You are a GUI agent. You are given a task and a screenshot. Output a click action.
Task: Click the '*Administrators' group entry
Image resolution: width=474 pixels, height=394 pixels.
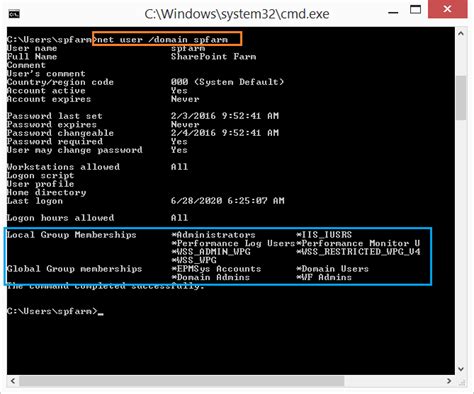pos(213,235)
